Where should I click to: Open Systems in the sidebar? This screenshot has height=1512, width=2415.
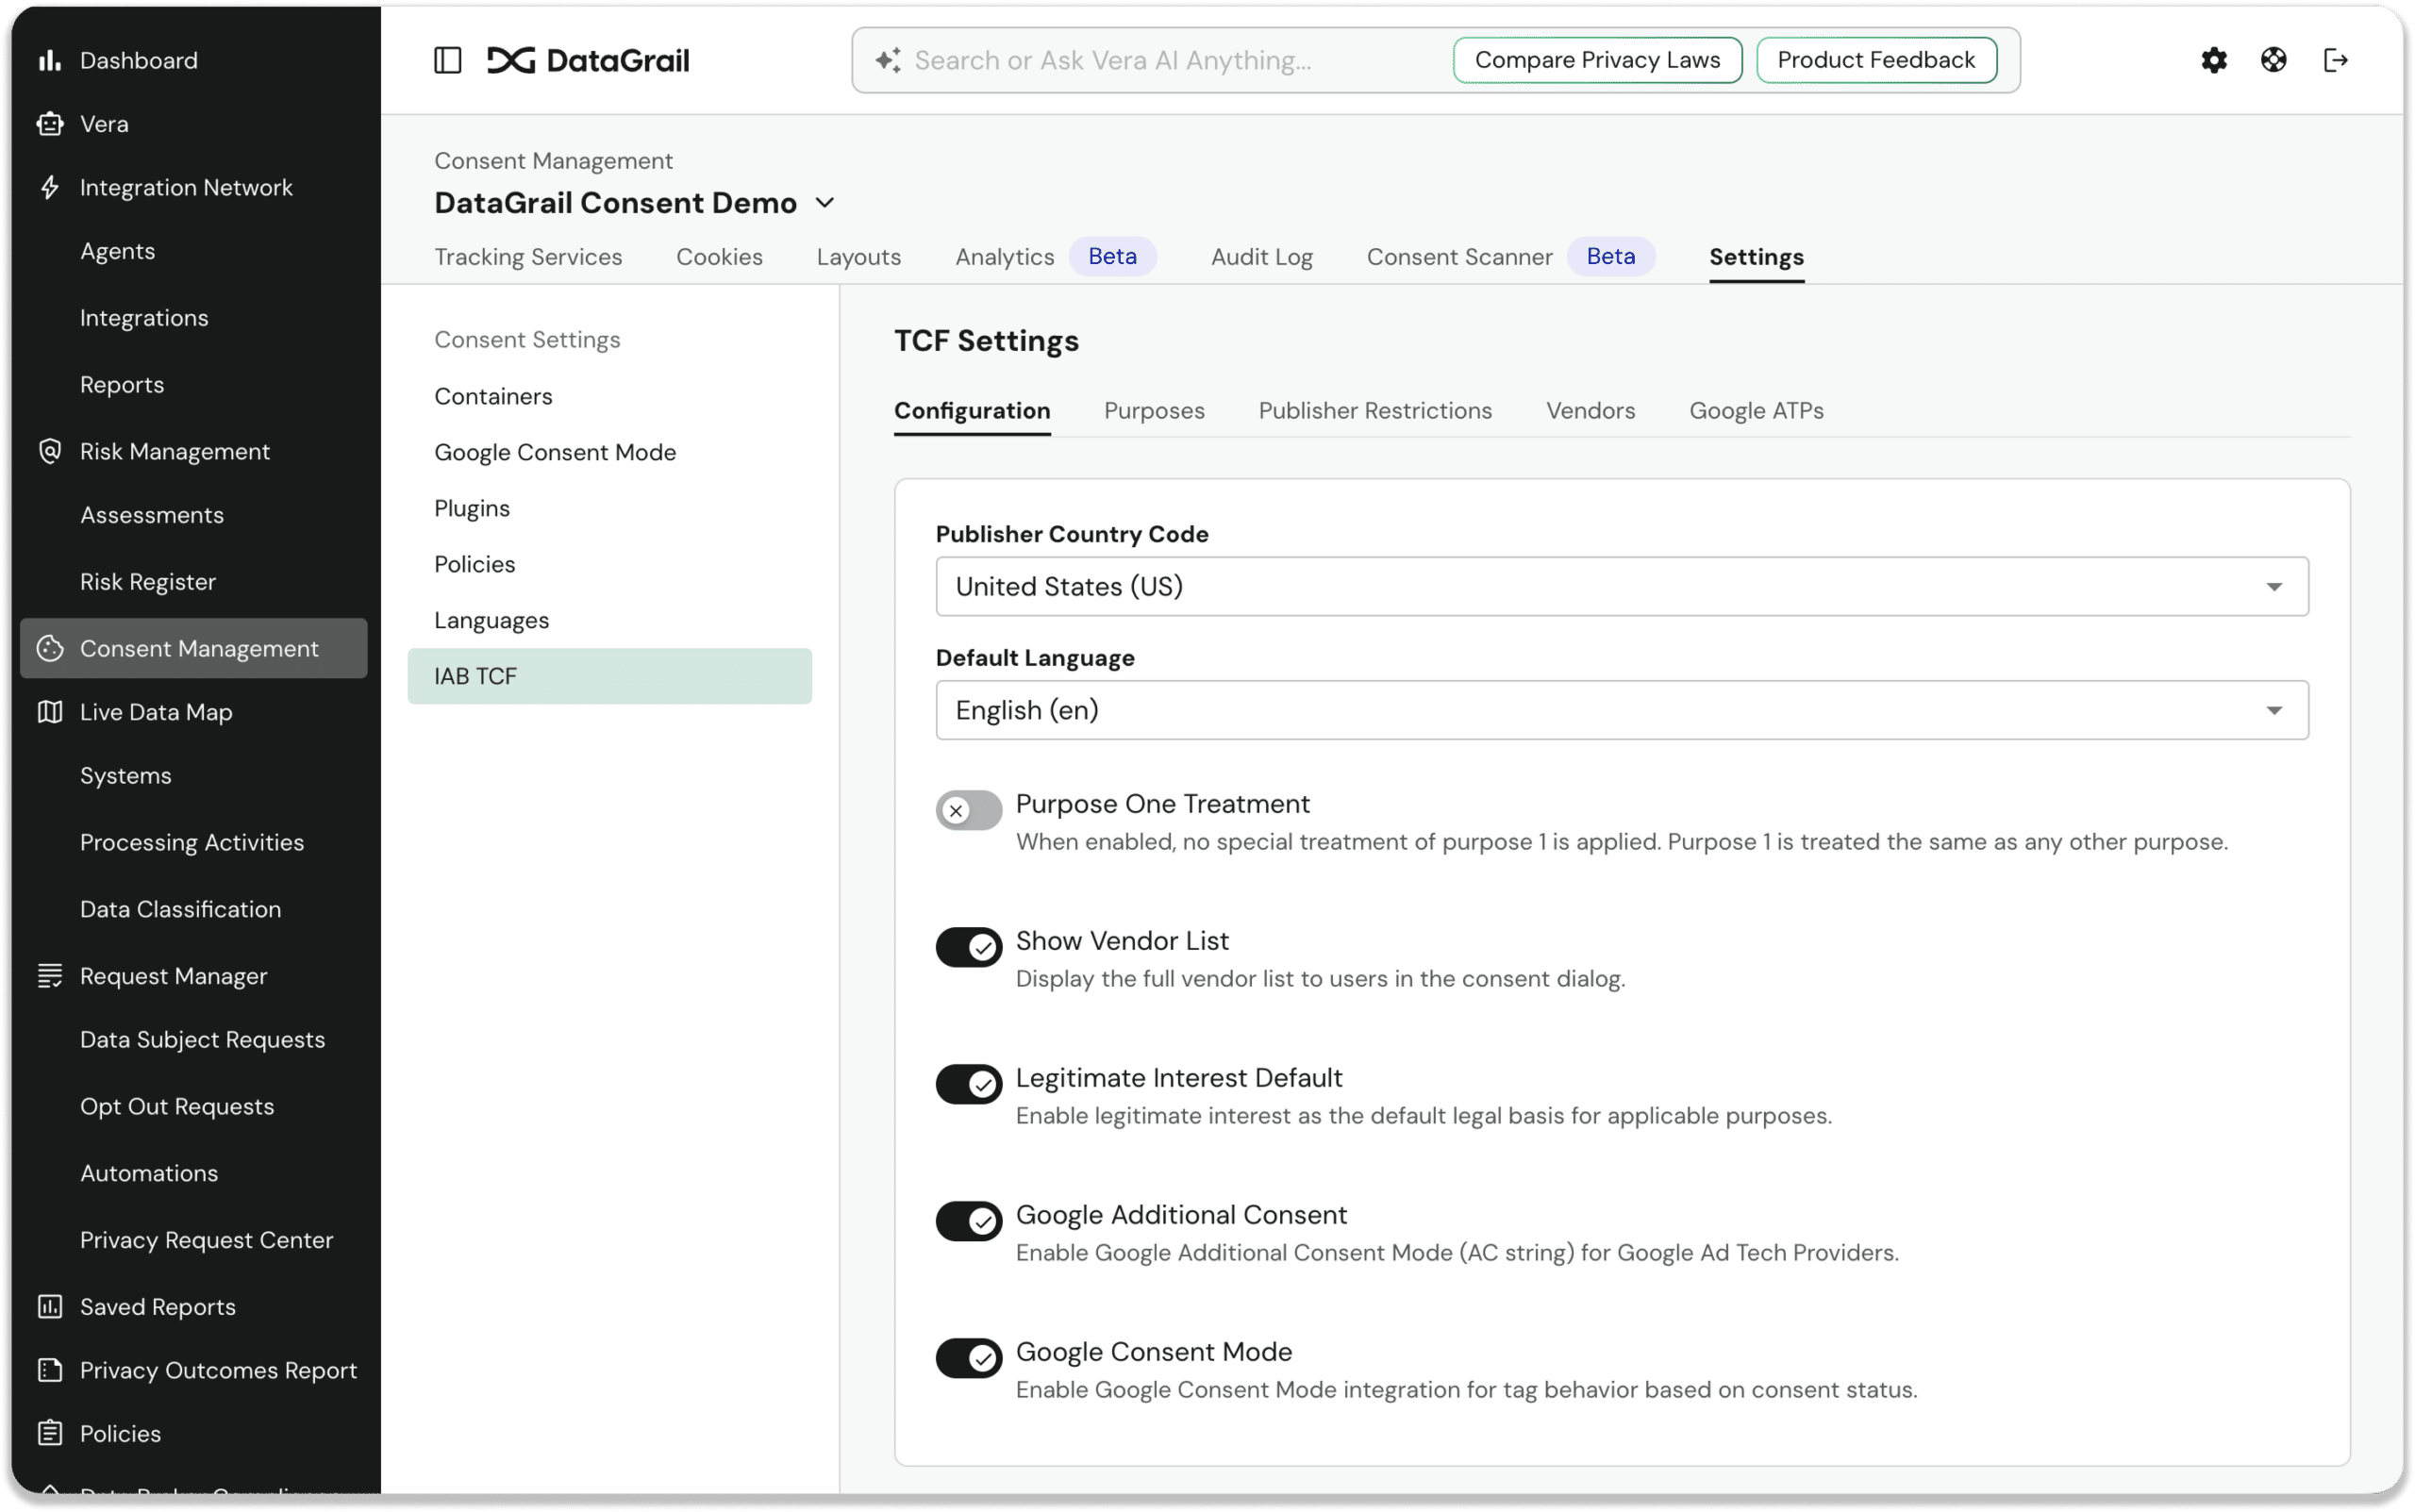tap(126, 776)
